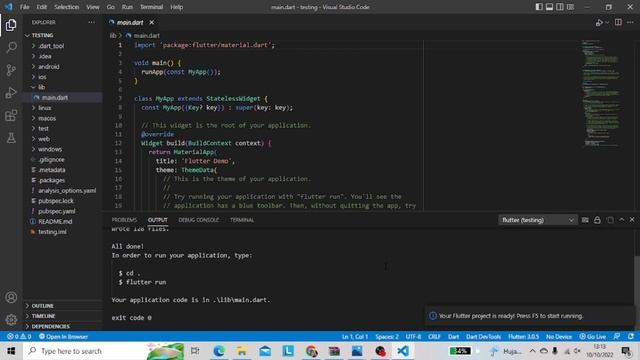The image size is (640, 360).
Task: Click Ln 1, Col 1 cursor position
Action: [355, 337]
